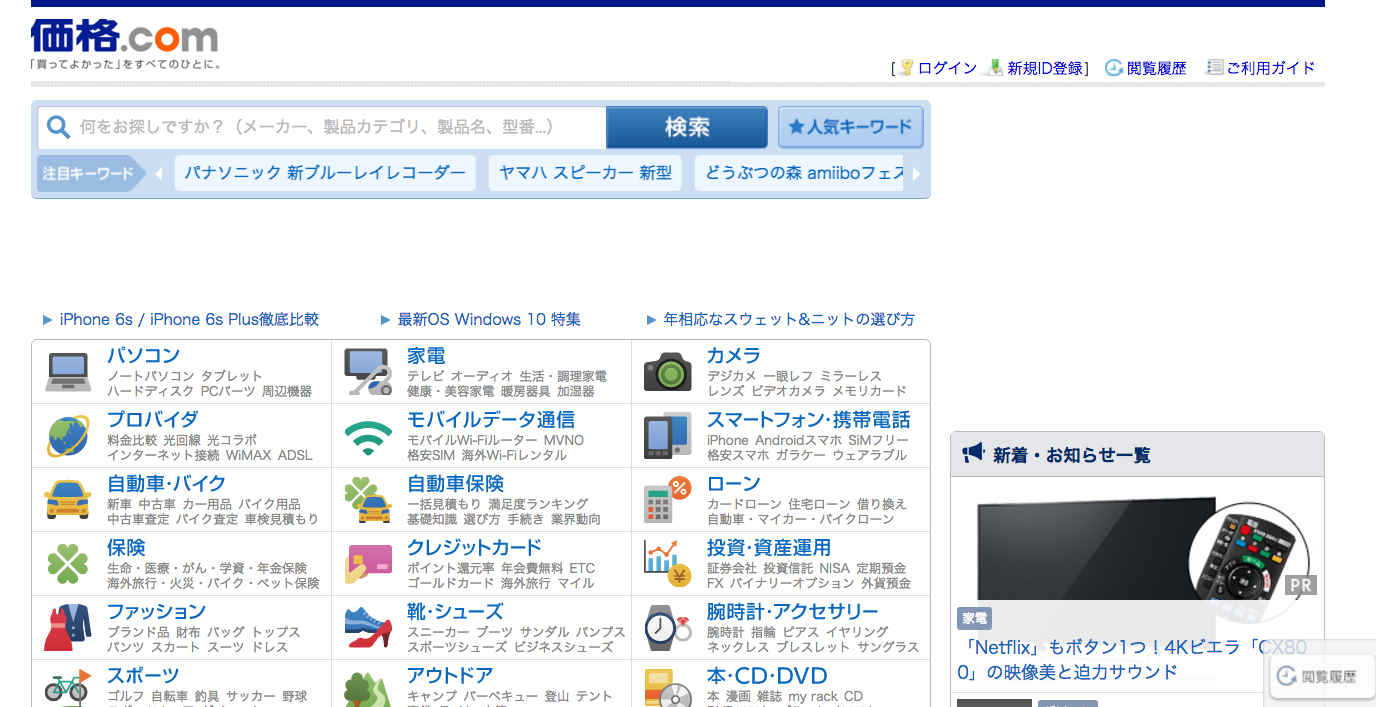Click the vacuum and TV icon beside 家電
The image size is (1376, 707).
tap(368, 372)
